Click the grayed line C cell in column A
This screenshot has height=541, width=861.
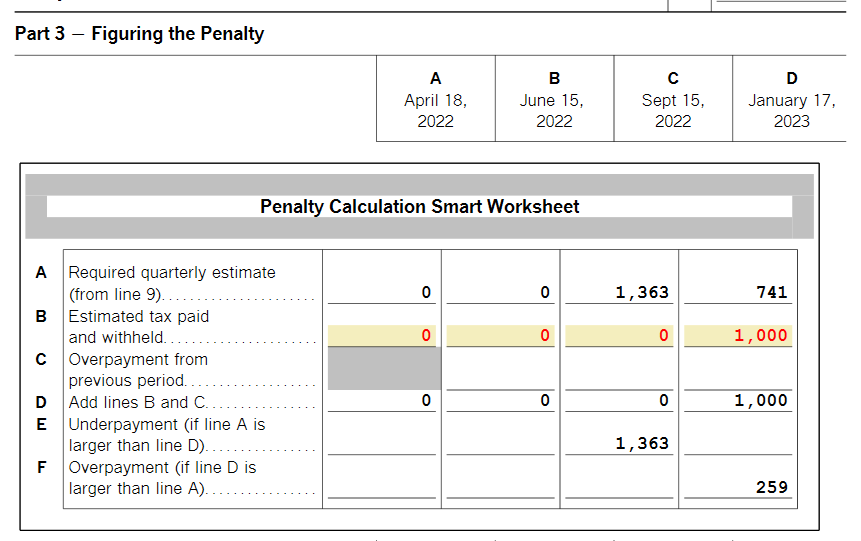[x=384, y=369]
